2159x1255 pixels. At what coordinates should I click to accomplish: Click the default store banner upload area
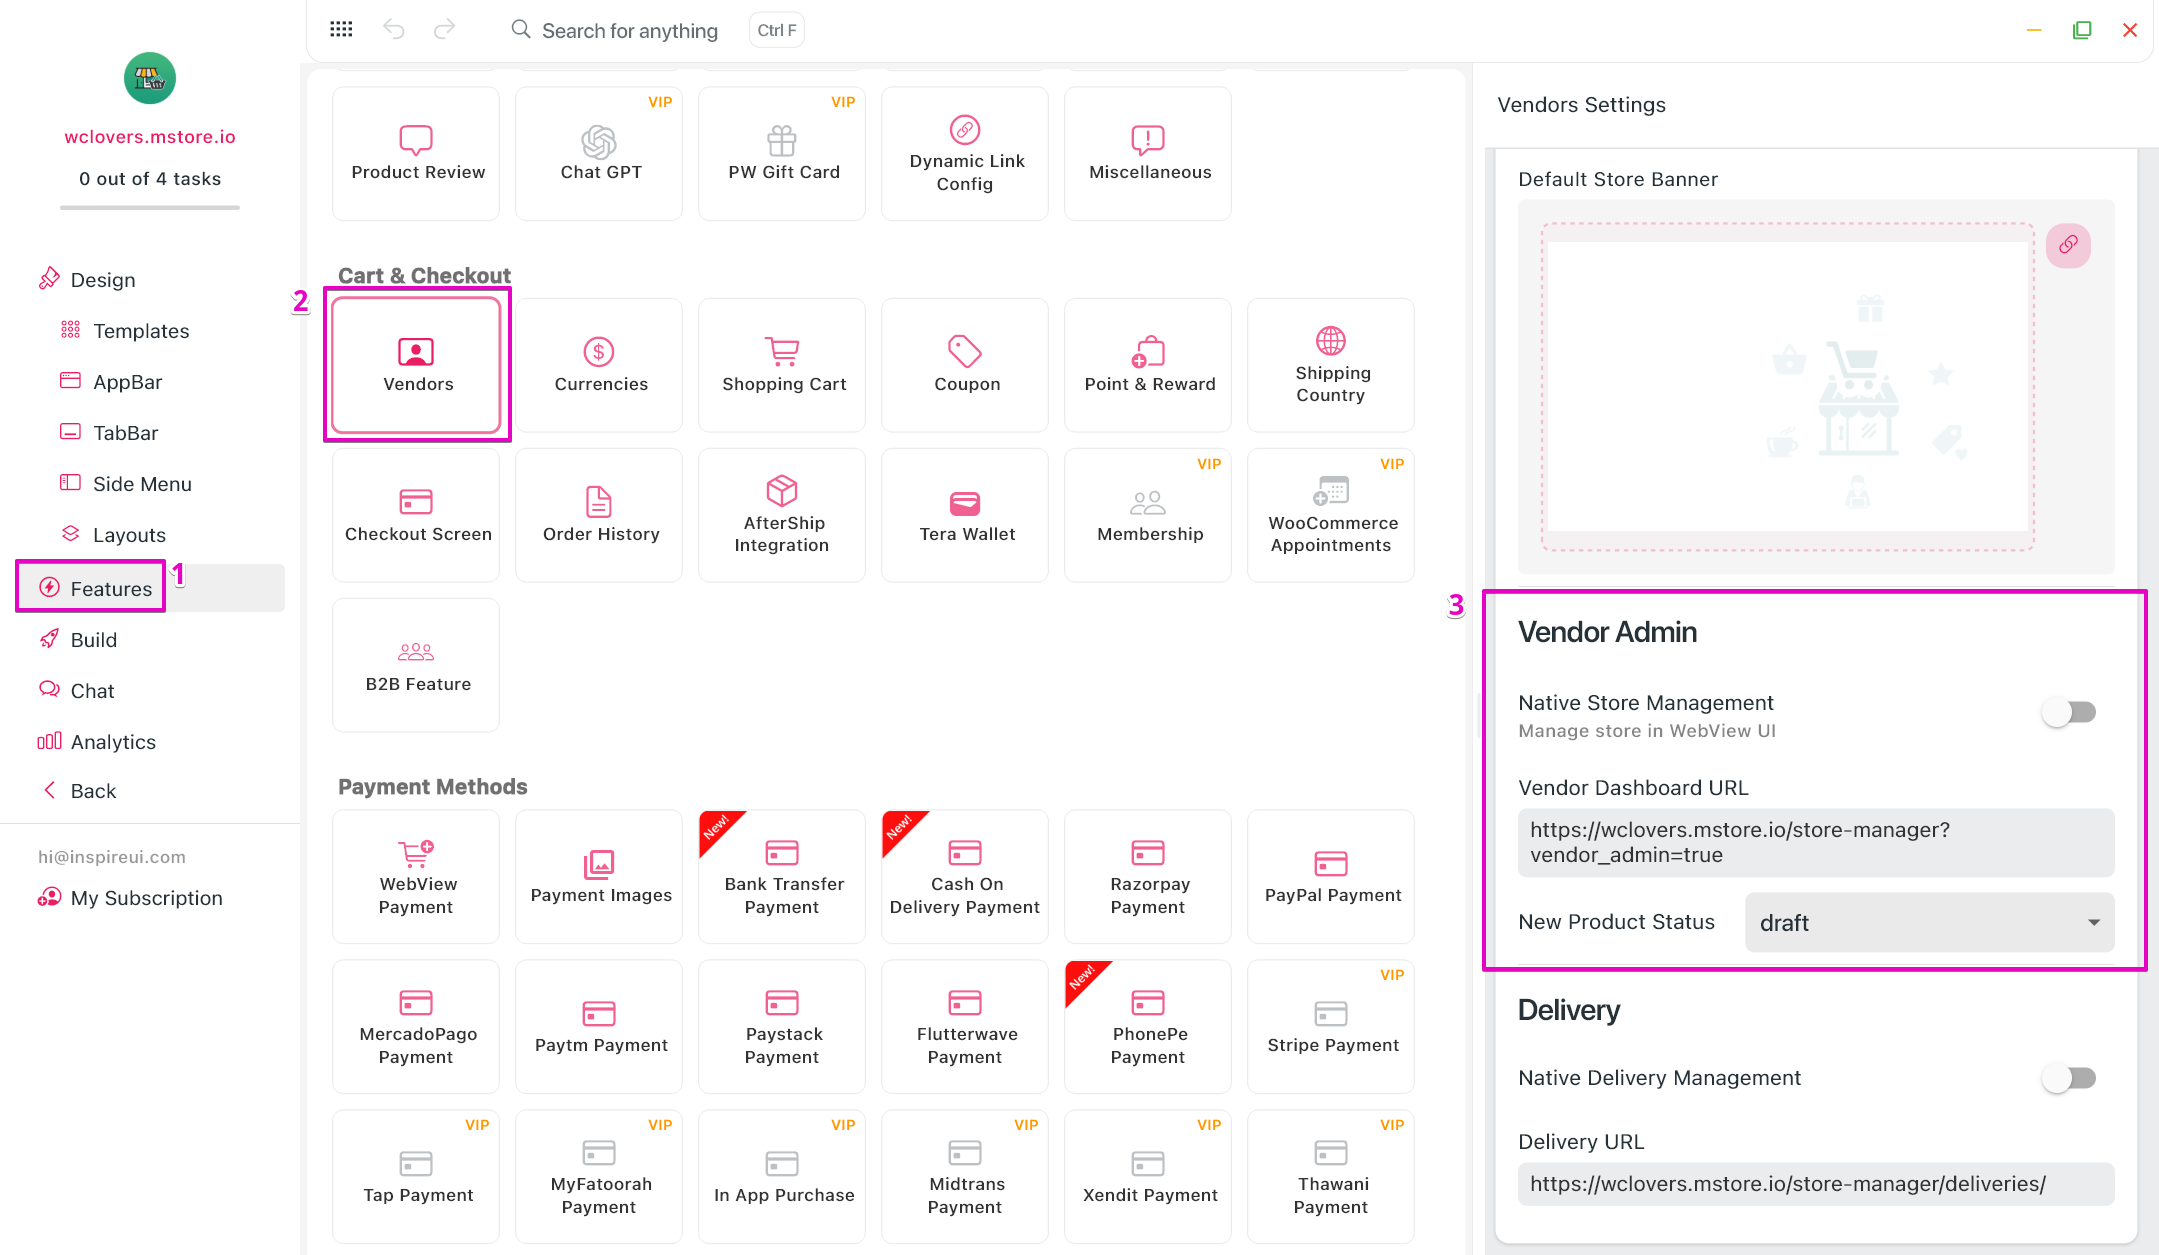pyautogui.click(x=1787, y=386)
